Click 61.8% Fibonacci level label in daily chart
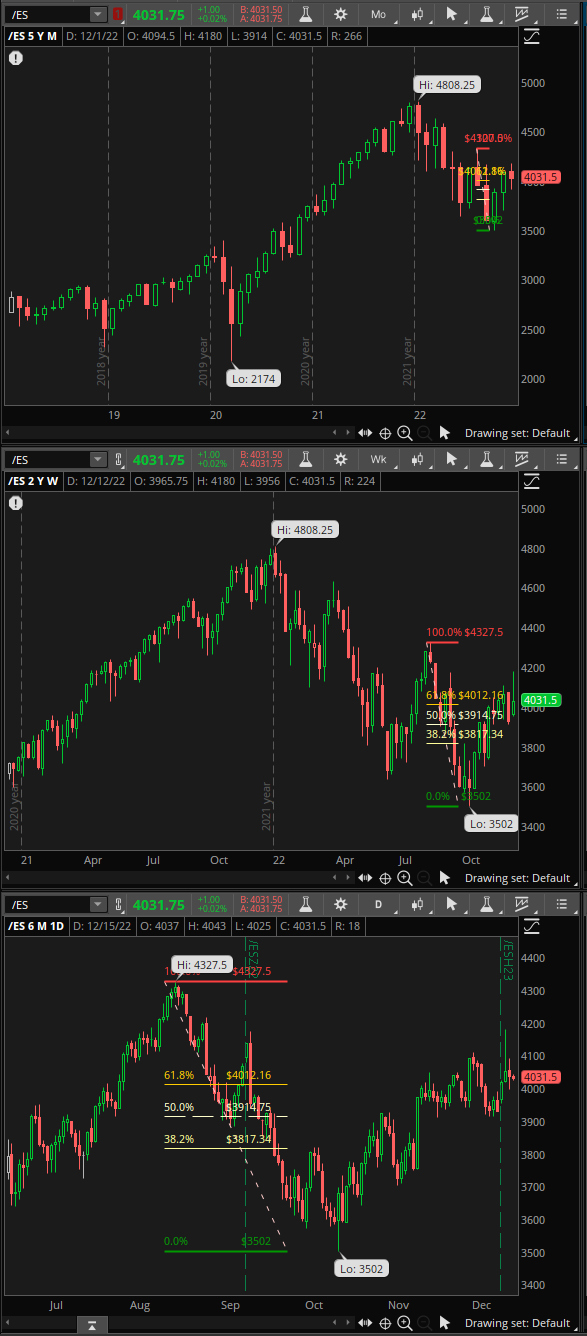The image size is (587, 1336). (x=179, y=1075)
